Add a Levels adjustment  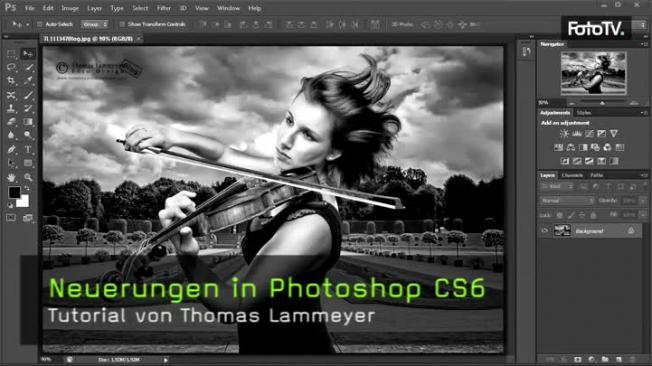577,134
